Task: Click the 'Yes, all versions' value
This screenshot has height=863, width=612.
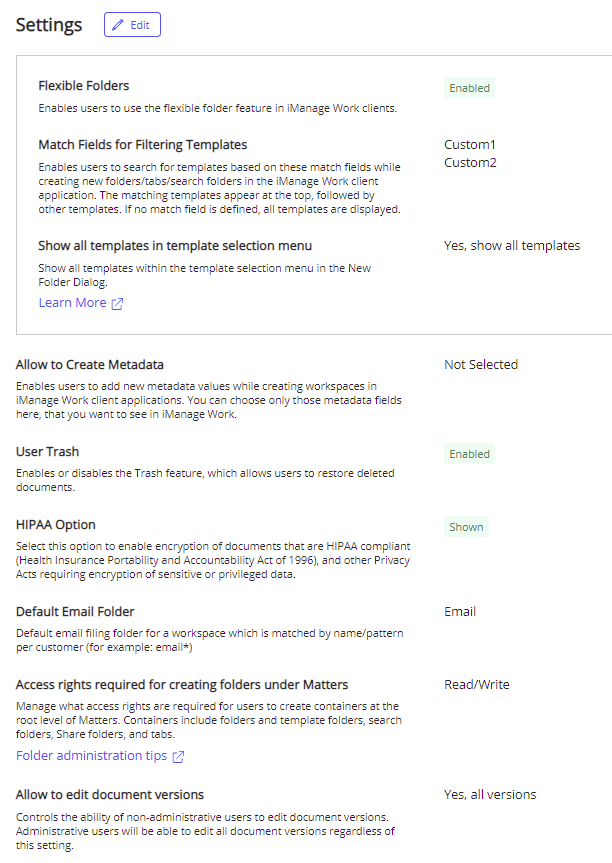Action: pos(490,795)
